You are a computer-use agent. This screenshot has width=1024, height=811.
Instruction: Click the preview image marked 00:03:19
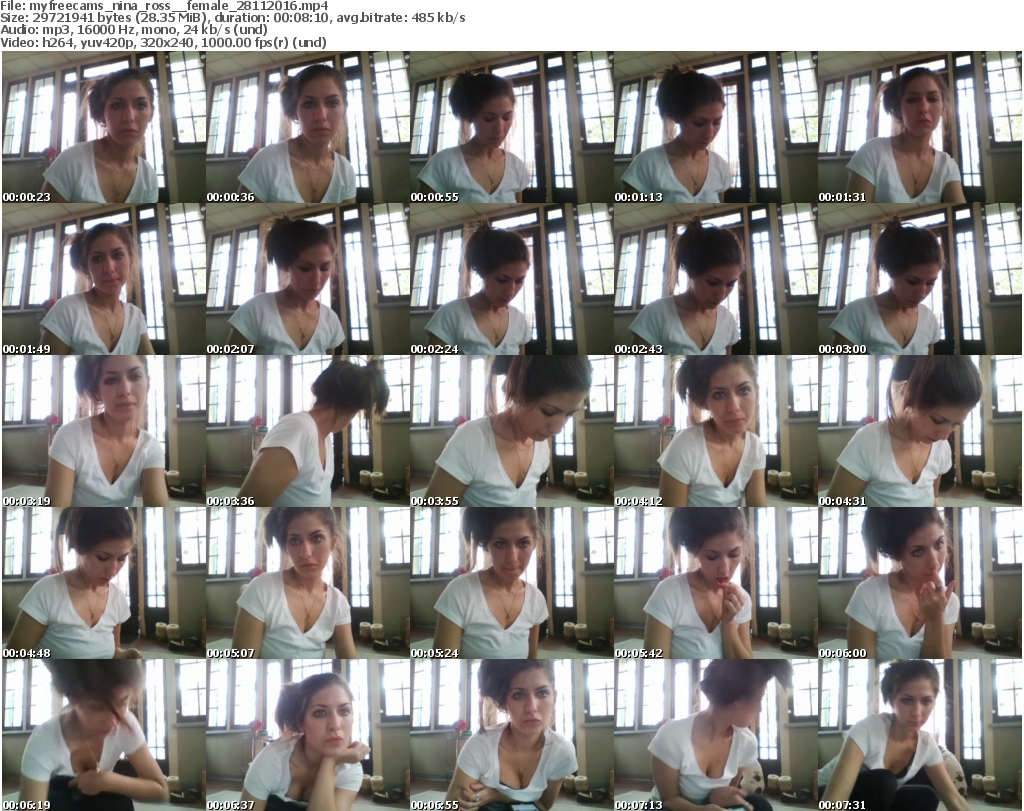click(x=104, y=432)
